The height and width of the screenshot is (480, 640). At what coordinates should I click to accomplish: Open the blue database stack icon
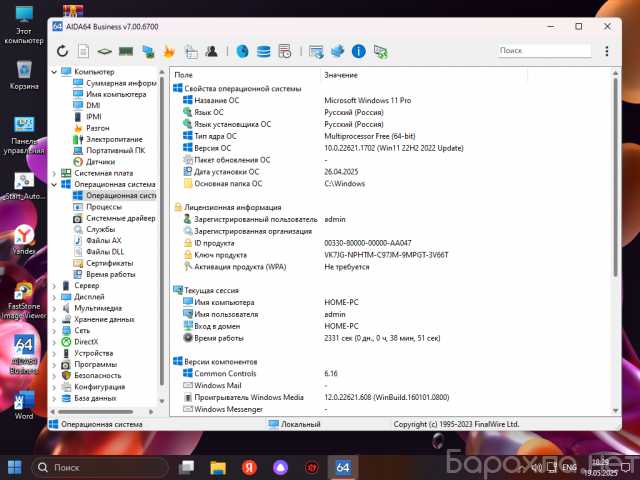coord(264,51)
